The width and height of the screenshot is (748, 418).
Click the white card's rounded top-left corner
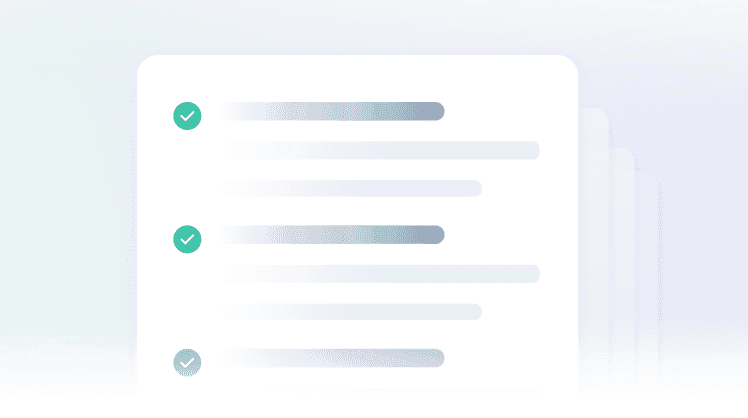(147, 64)
